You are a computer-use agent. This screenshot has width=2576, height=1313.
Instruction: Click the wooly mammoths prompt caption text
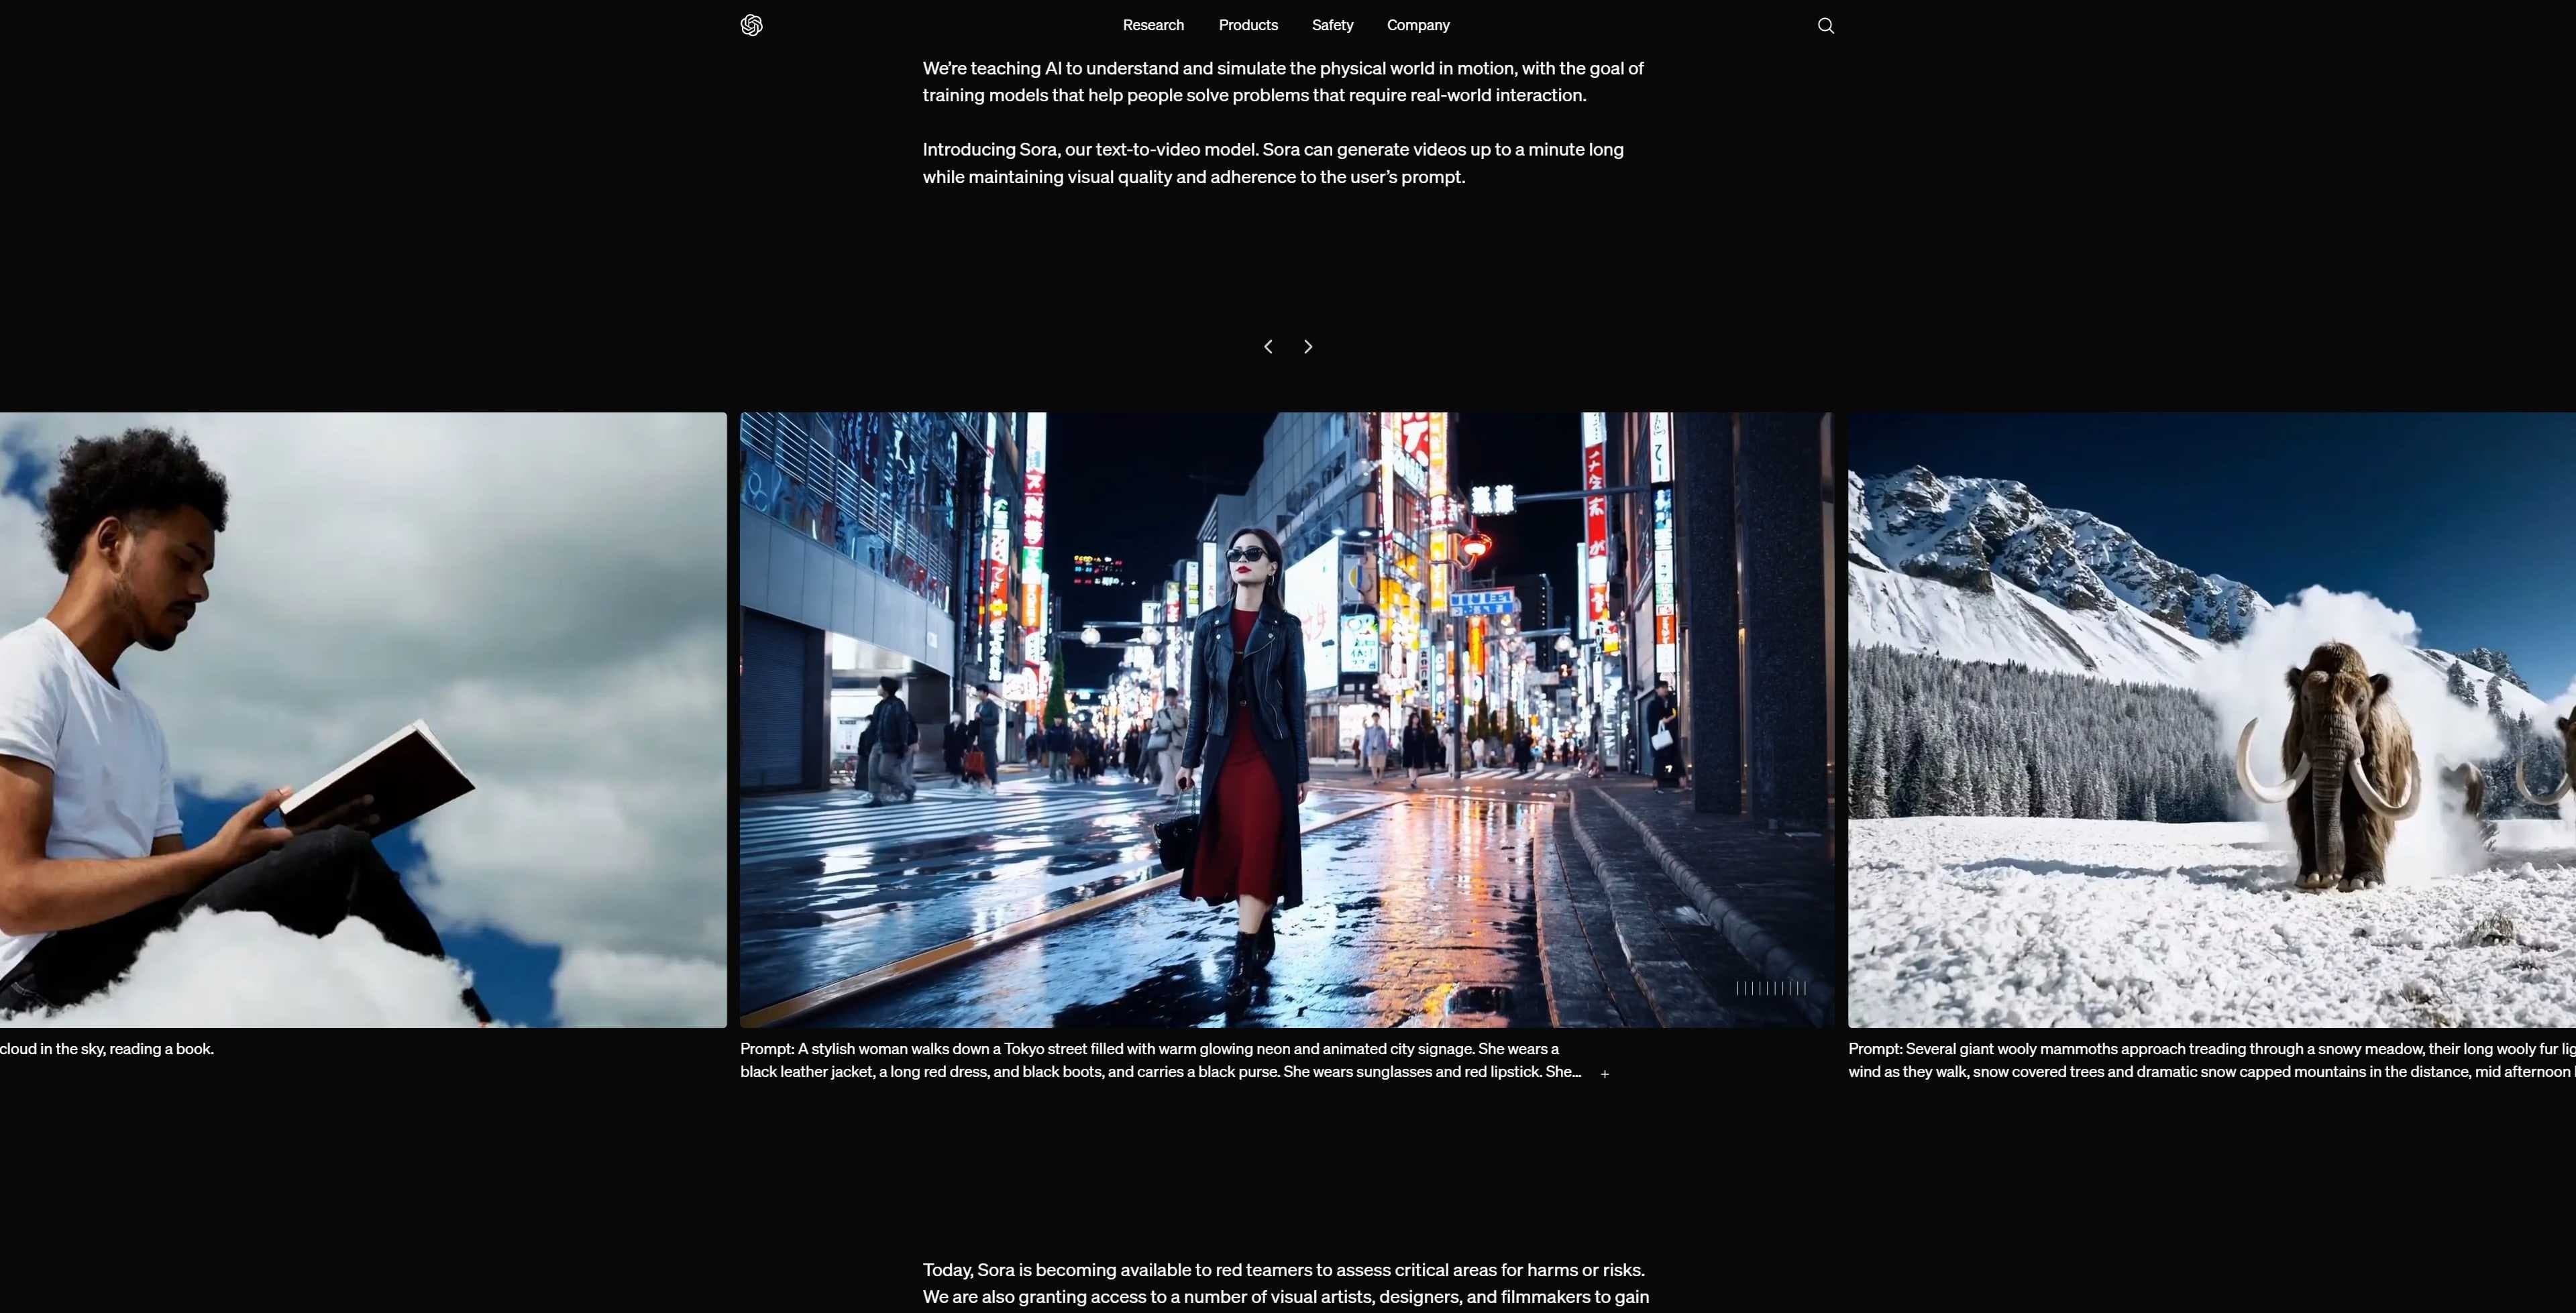pos(2210,1060)
